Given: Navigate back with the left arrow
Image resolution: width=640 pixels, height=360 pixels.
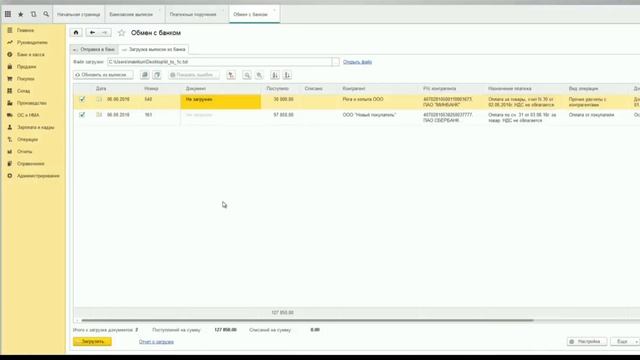Looking at the screenshot, I should pos(93,33).
